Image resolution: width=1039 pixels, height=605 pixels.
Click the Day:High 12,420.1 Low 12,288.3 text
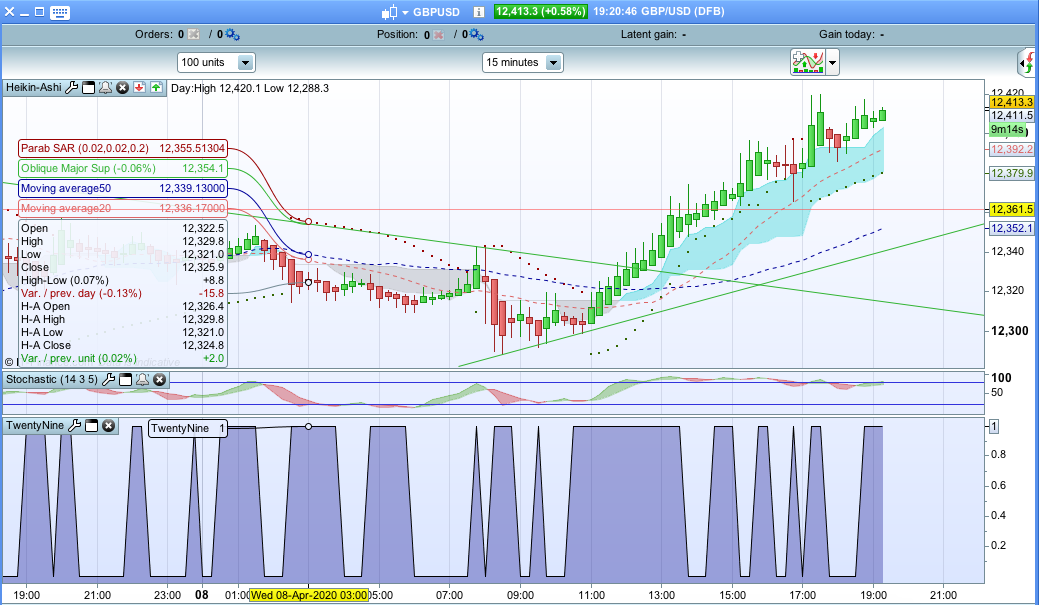tap(250, 88)
